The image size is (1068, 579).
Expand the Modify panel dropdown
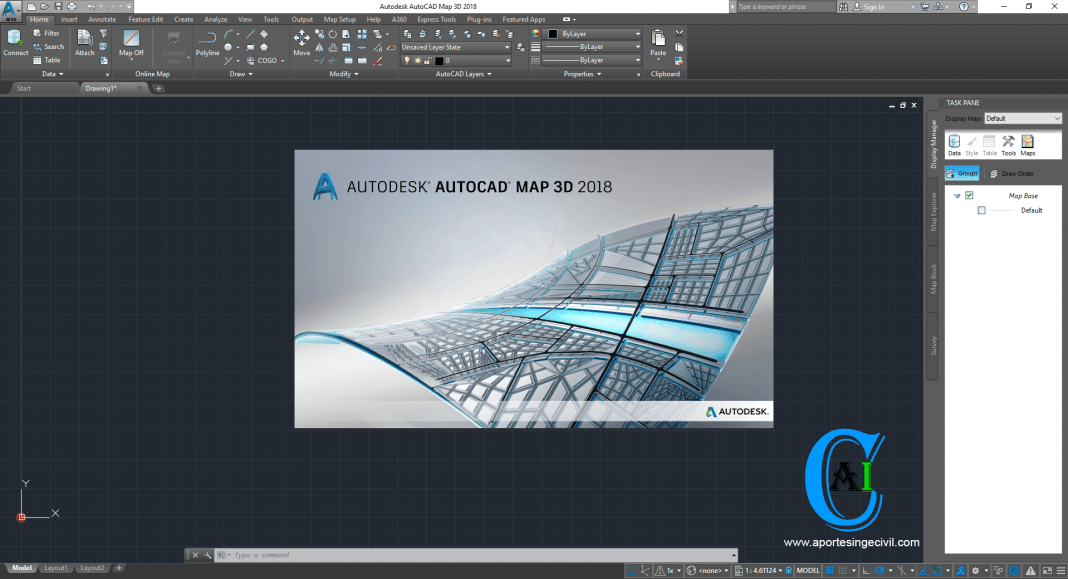tap(343, 74)
